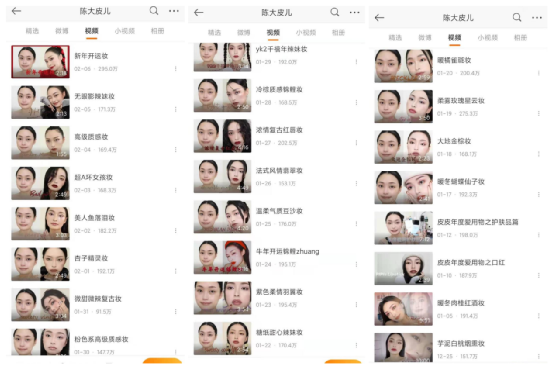The image size is (553, 368).
Task: Select 小视频 tab above 新年开运妆 list
Action: [x=124, y=31]
